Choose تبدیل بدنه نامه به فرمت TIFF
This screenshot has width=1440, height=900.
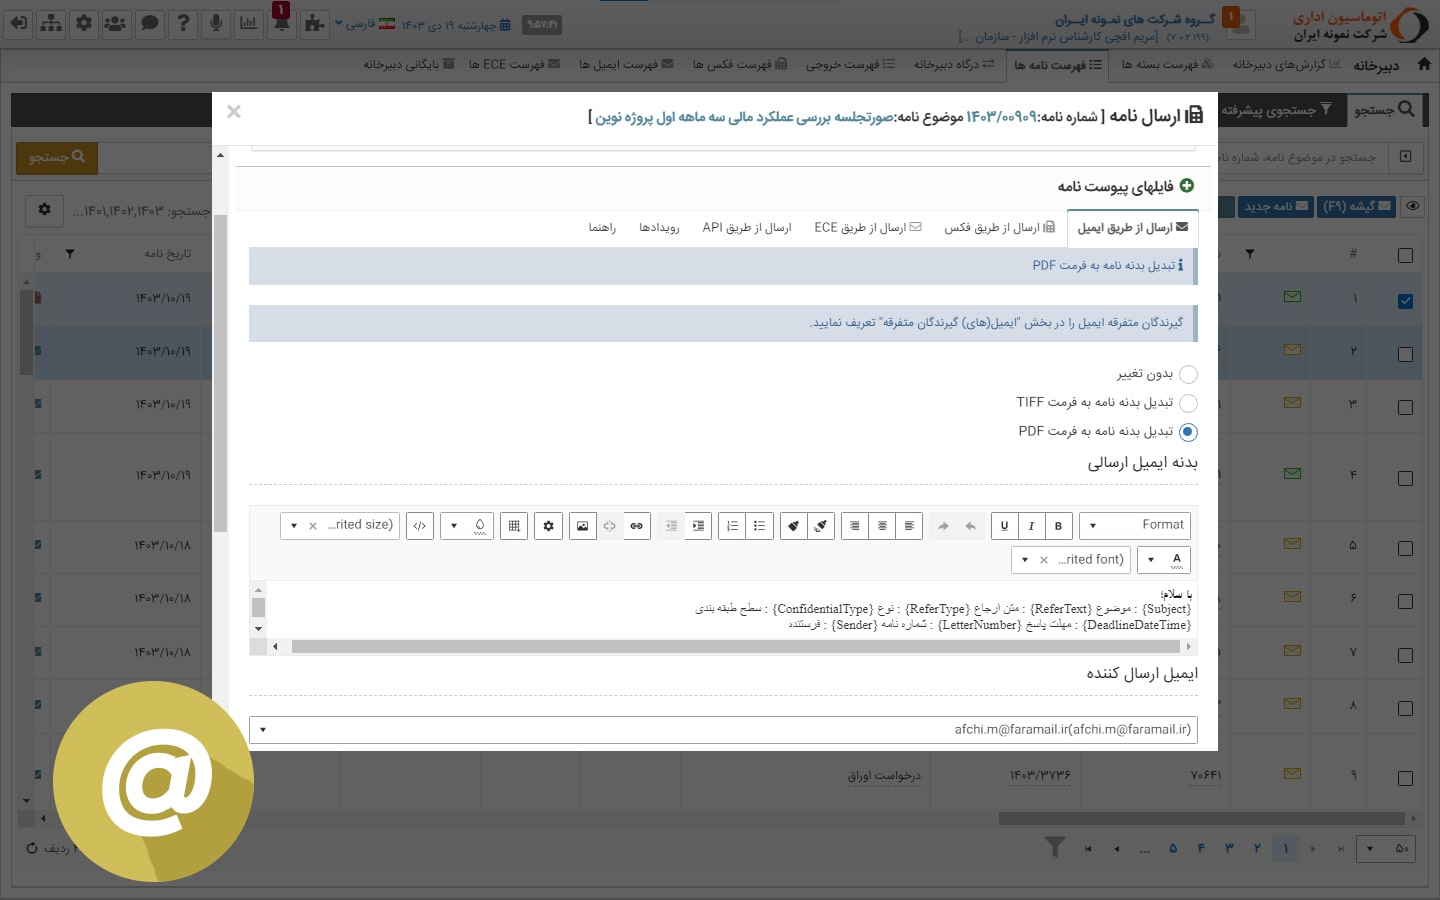point(1188,403)
